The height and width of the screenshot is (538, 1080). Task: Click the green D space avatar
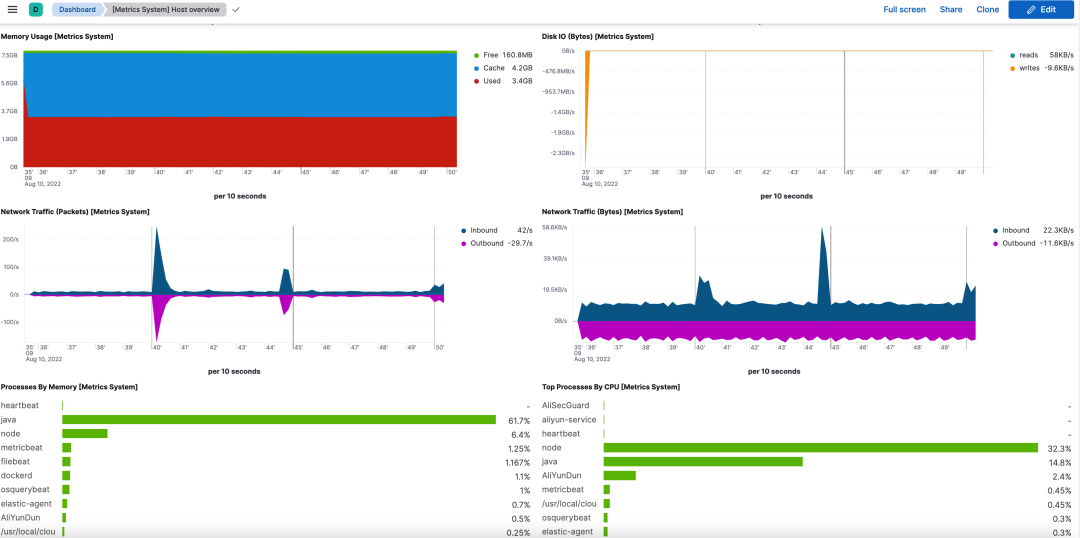(x=36, y=10)
